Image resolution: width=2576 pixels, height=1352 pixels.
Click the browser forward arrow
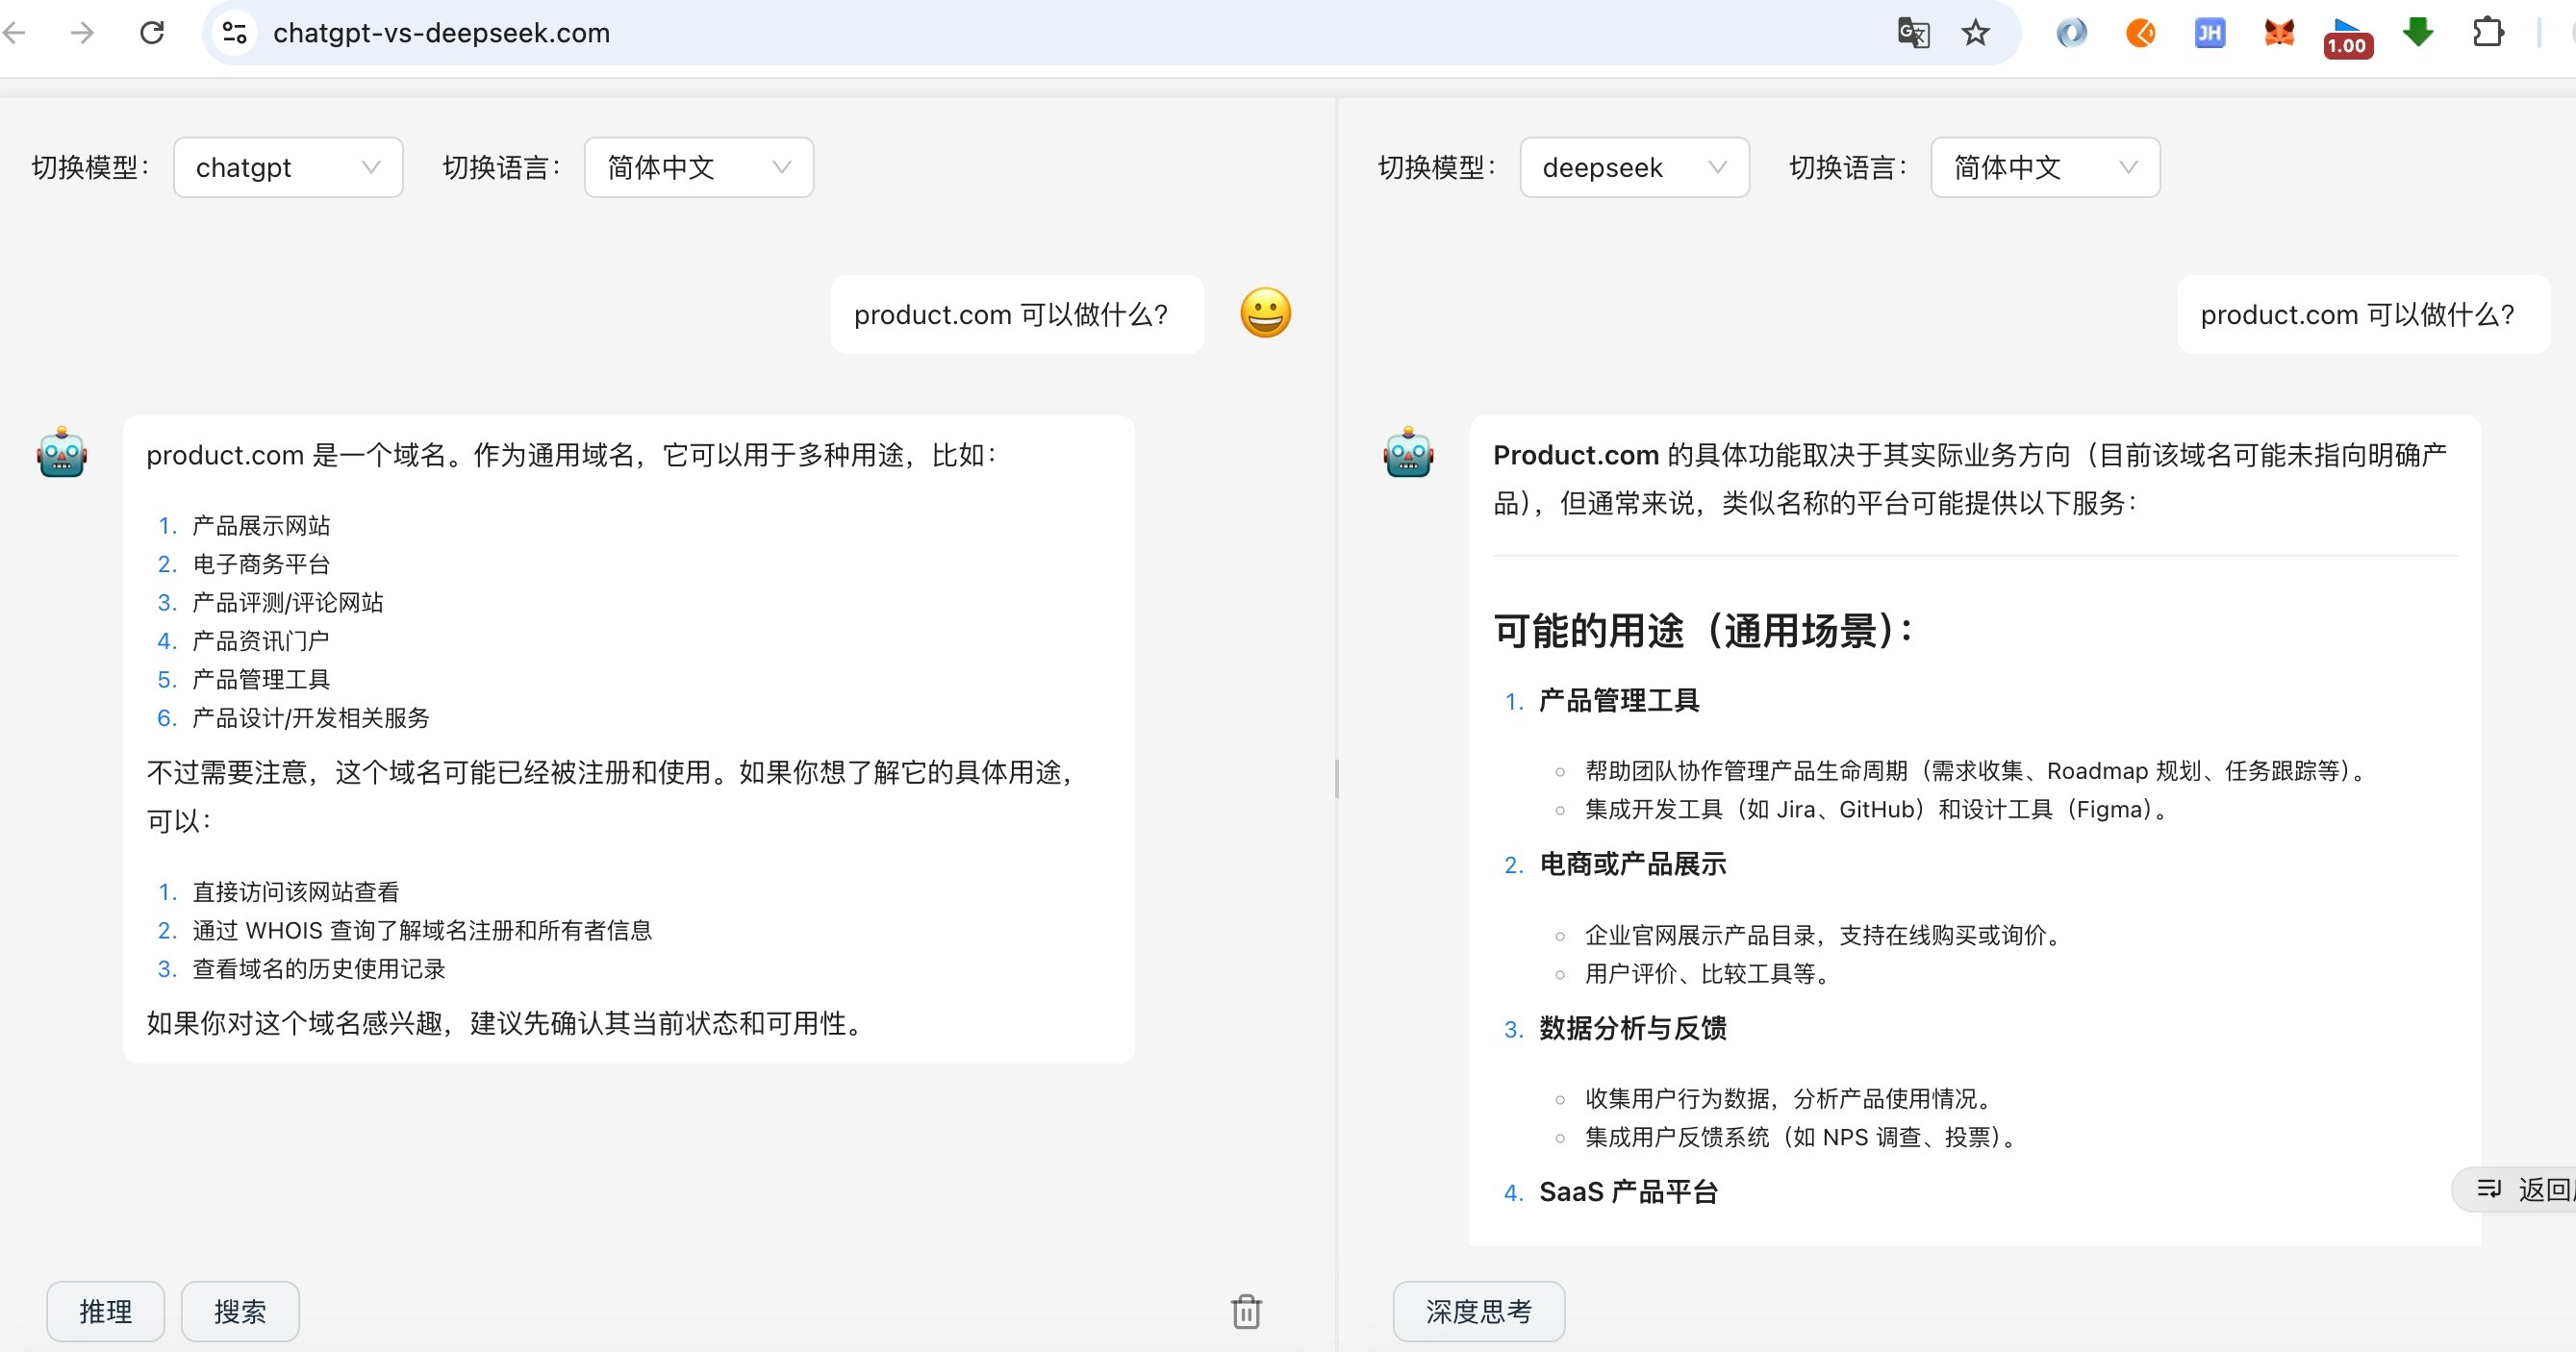82,33
